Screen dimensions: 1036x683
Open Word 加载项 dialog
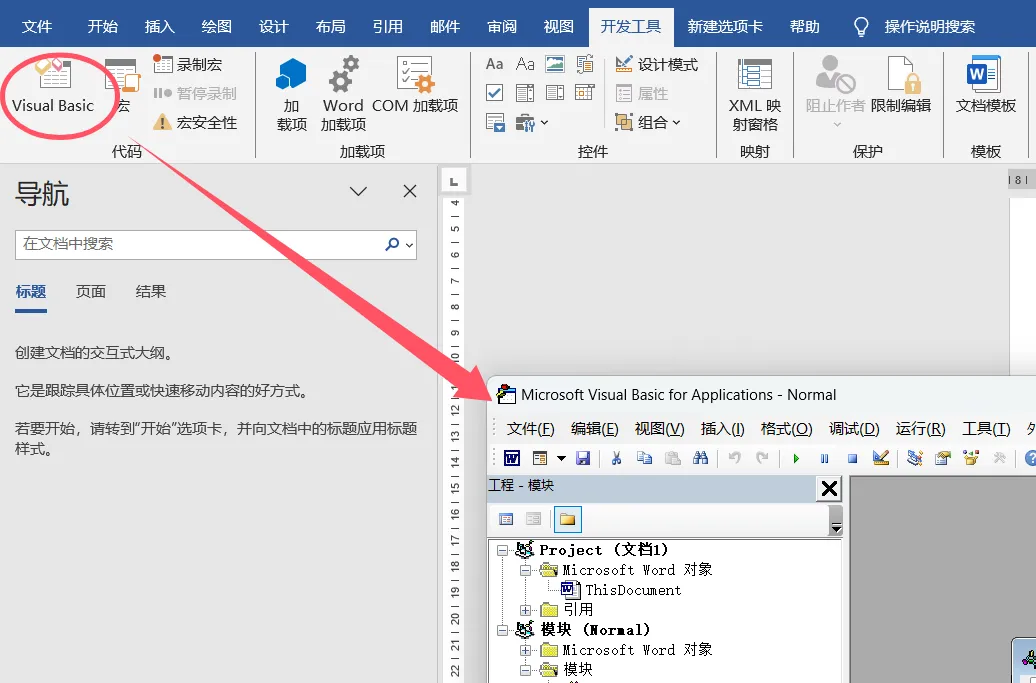[x=343, y=94]
